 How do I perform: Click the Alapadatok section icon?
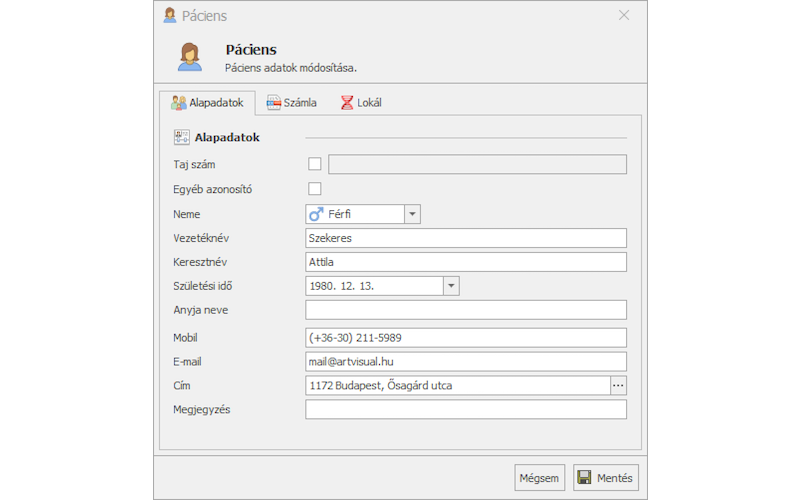point(181,137)
